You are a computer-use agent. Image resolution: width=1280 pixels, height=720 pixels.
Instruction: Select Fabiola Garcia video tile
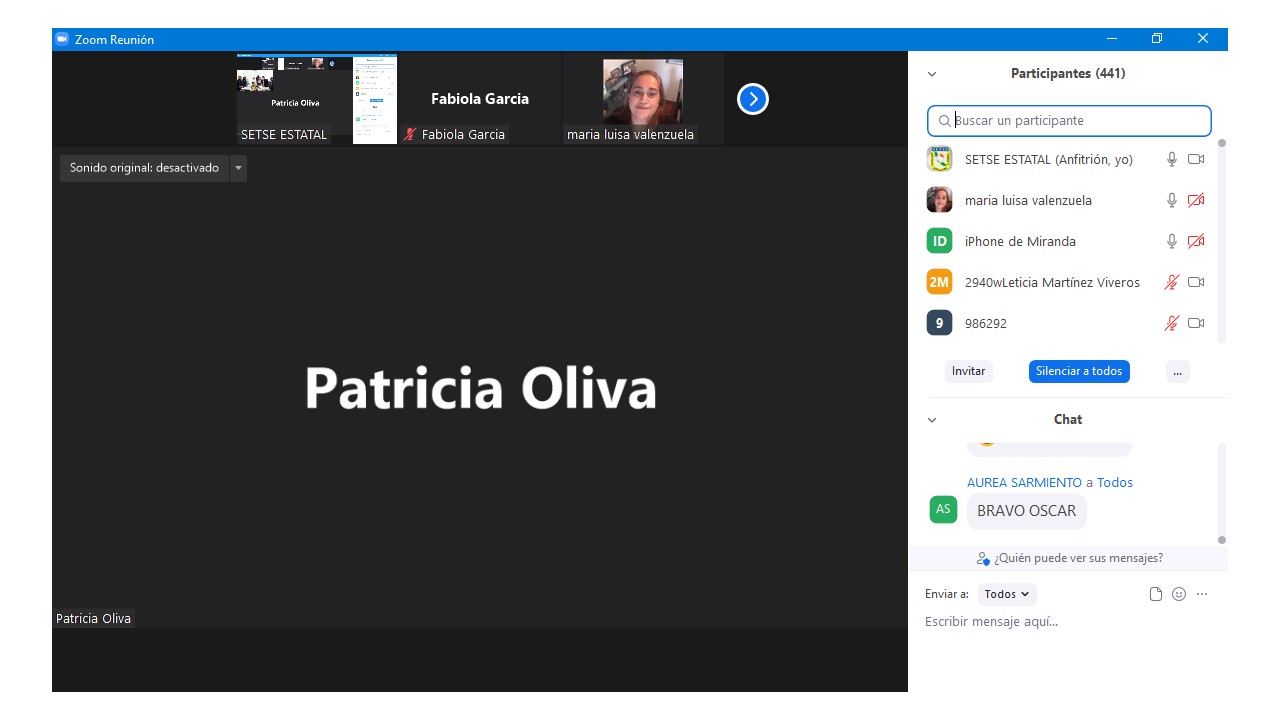tap(480, 99)
